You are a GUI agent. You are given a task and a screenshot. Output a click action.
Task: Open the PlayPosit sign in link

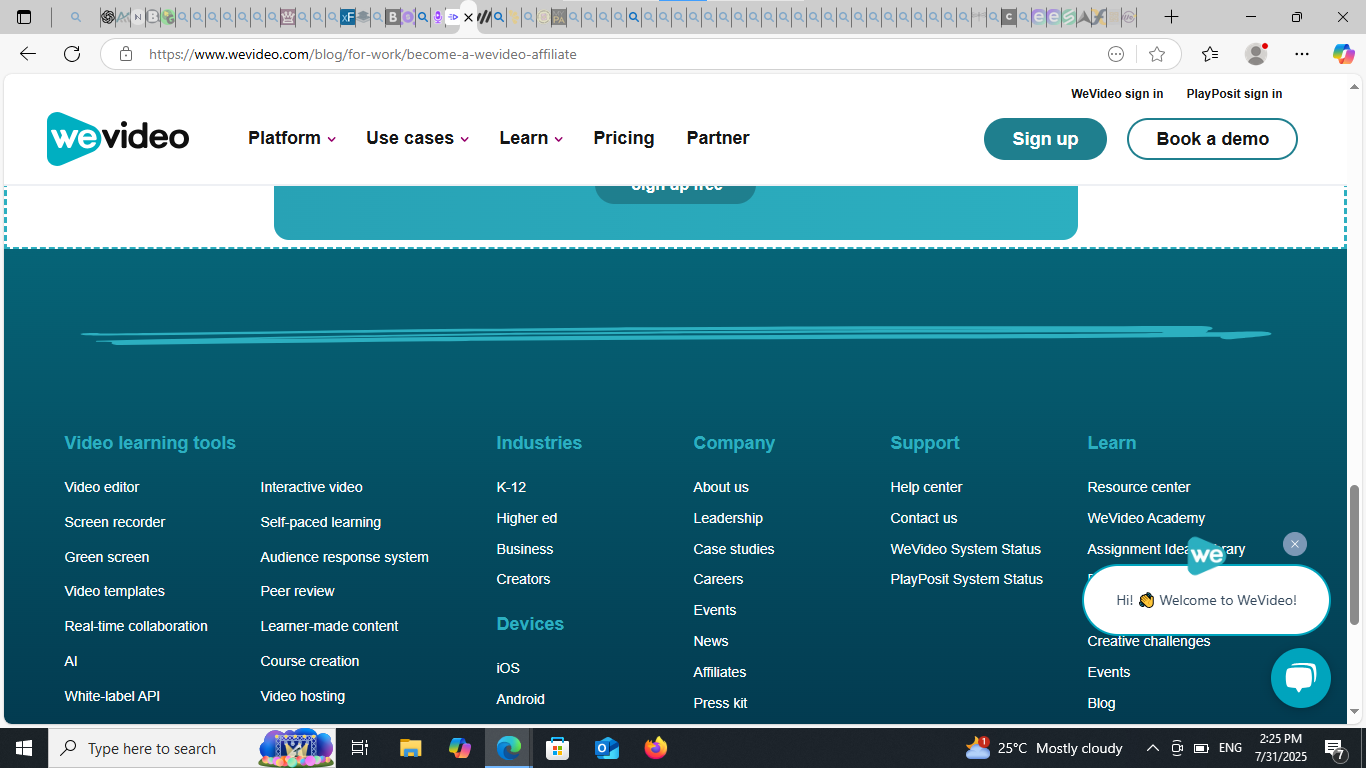(1234, 94)
